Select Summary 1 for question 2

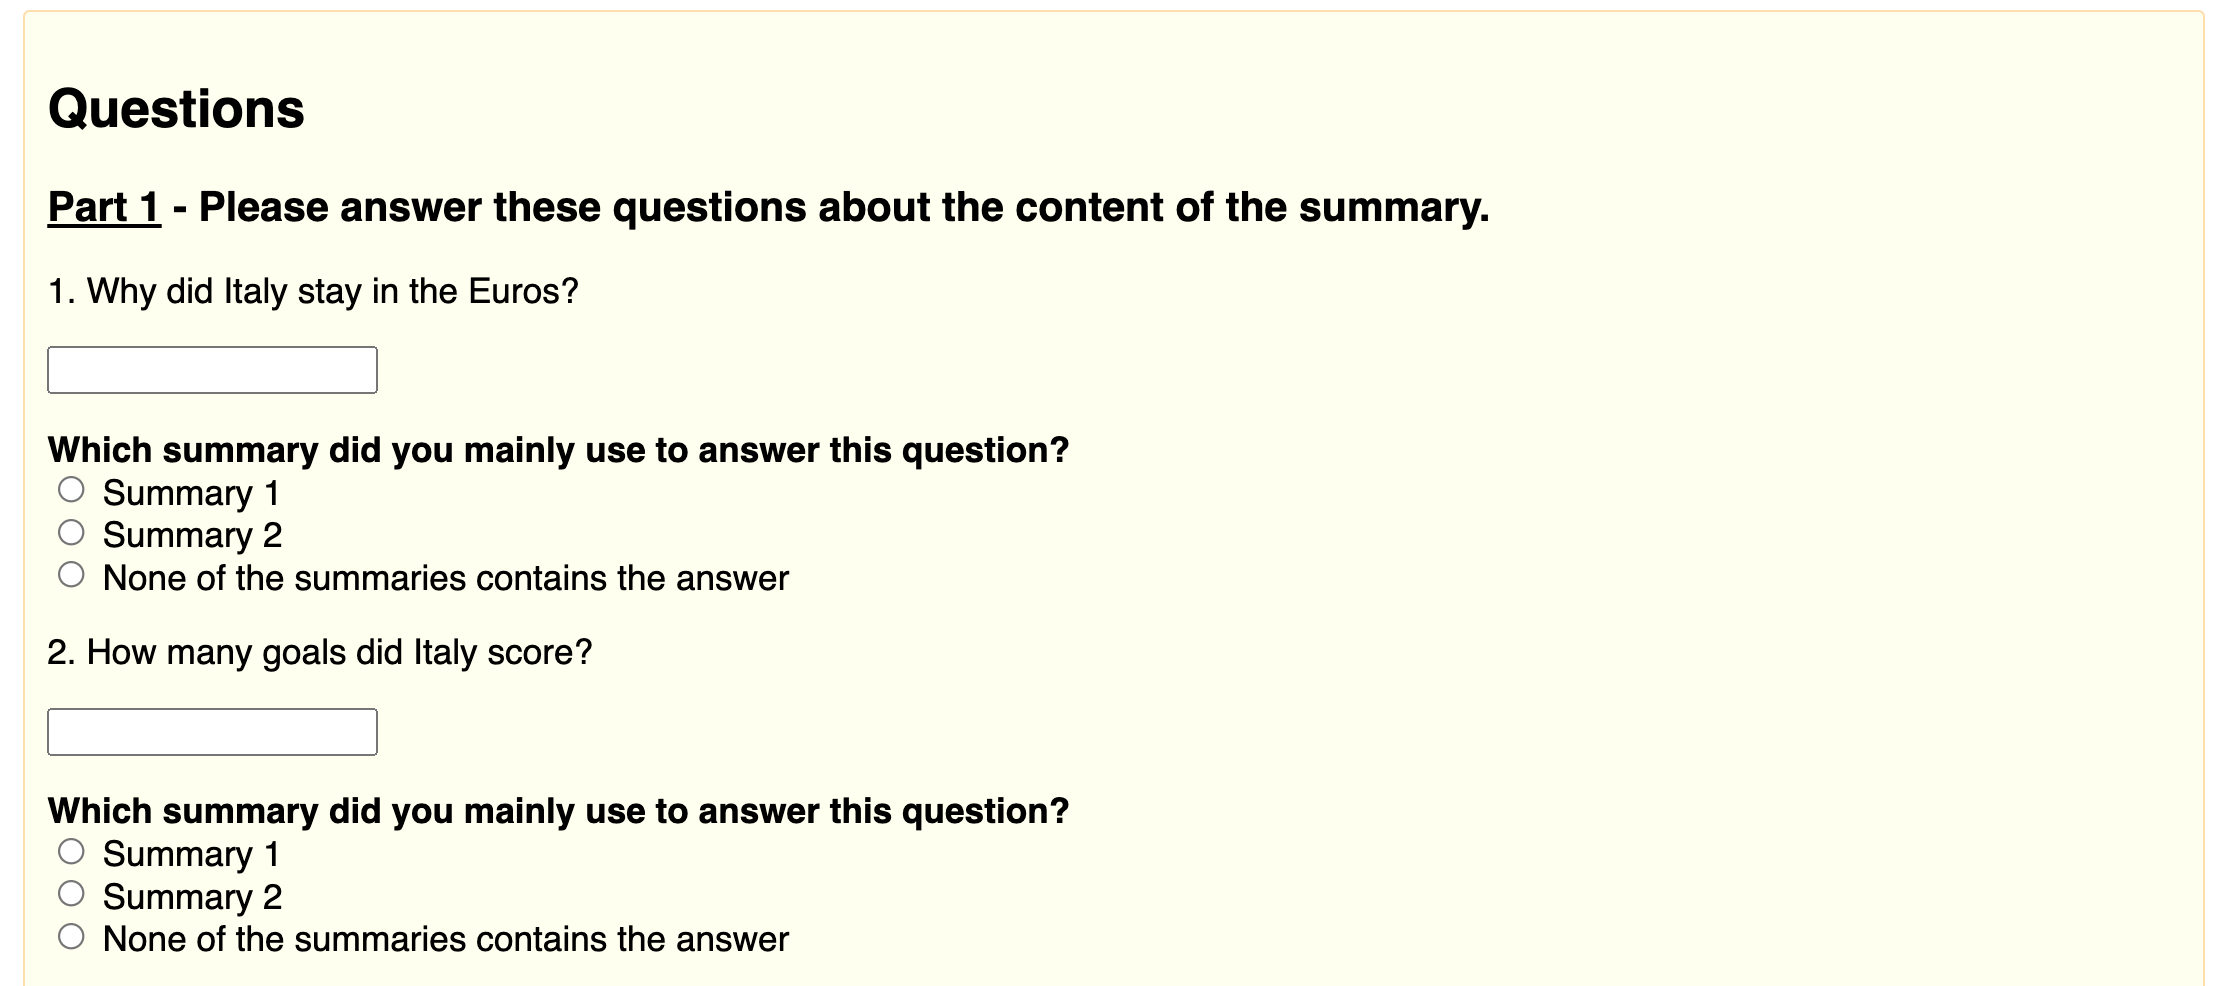[71, 851]
